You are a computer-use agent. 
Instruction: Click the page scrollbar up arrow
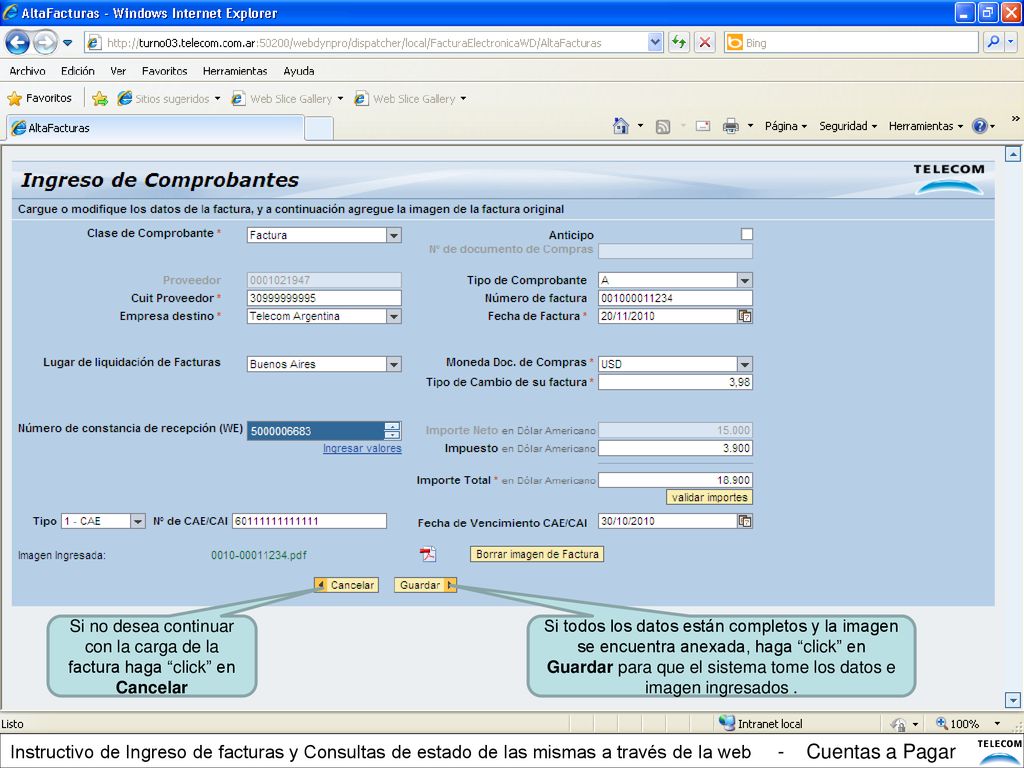coord(1012,154)
